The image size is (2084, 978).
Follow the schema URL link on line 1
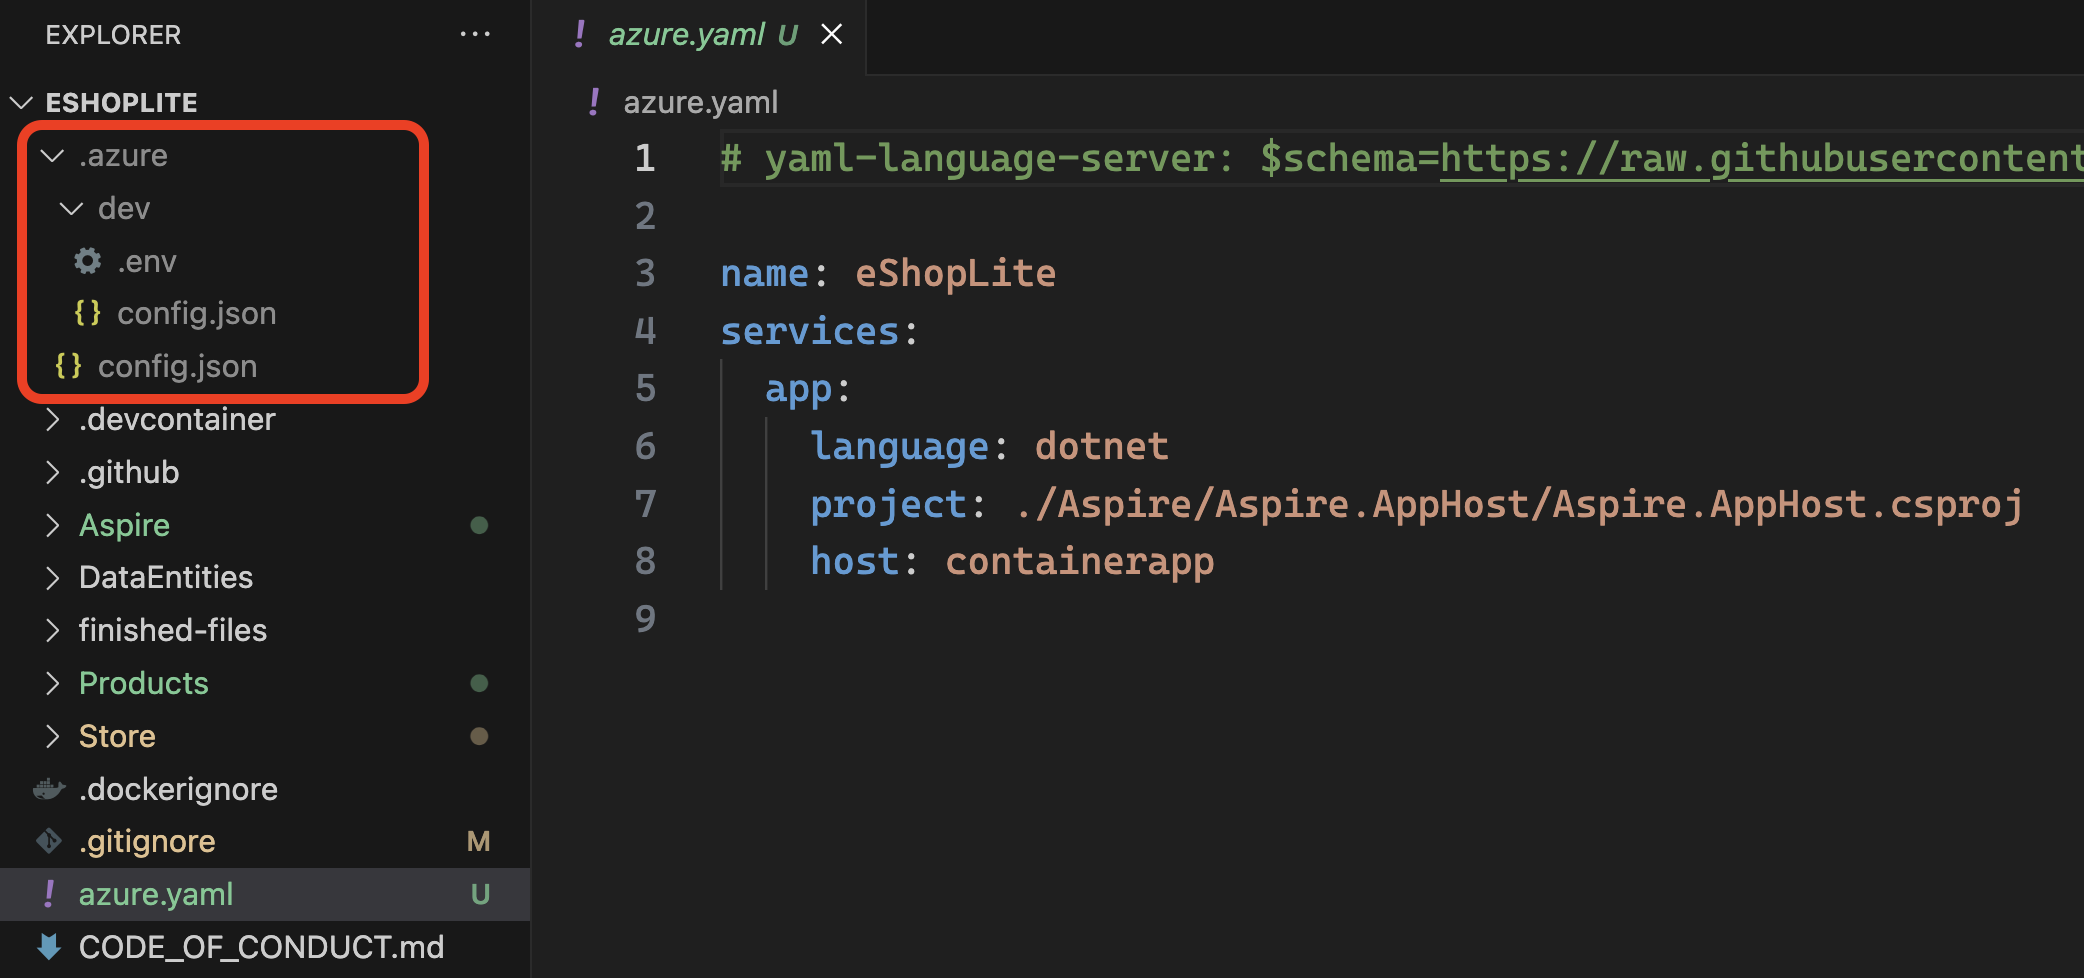[x=1761, y=158]
